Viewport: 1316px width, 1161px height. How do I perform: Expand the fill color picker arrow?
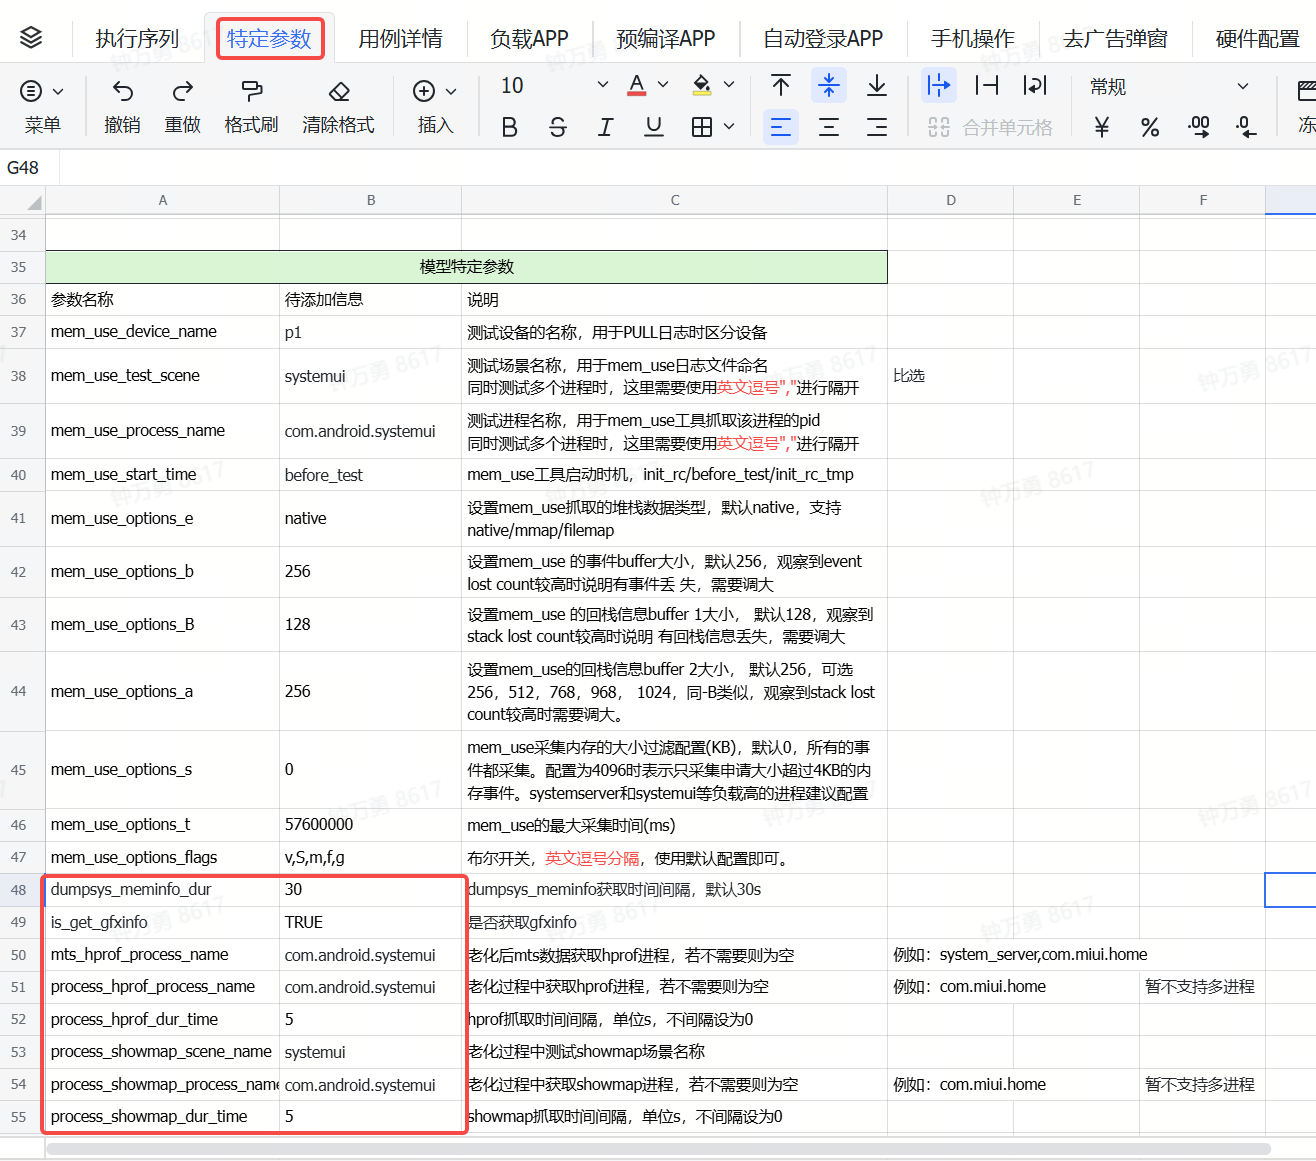pyautogui.click(x=729, y=85)
